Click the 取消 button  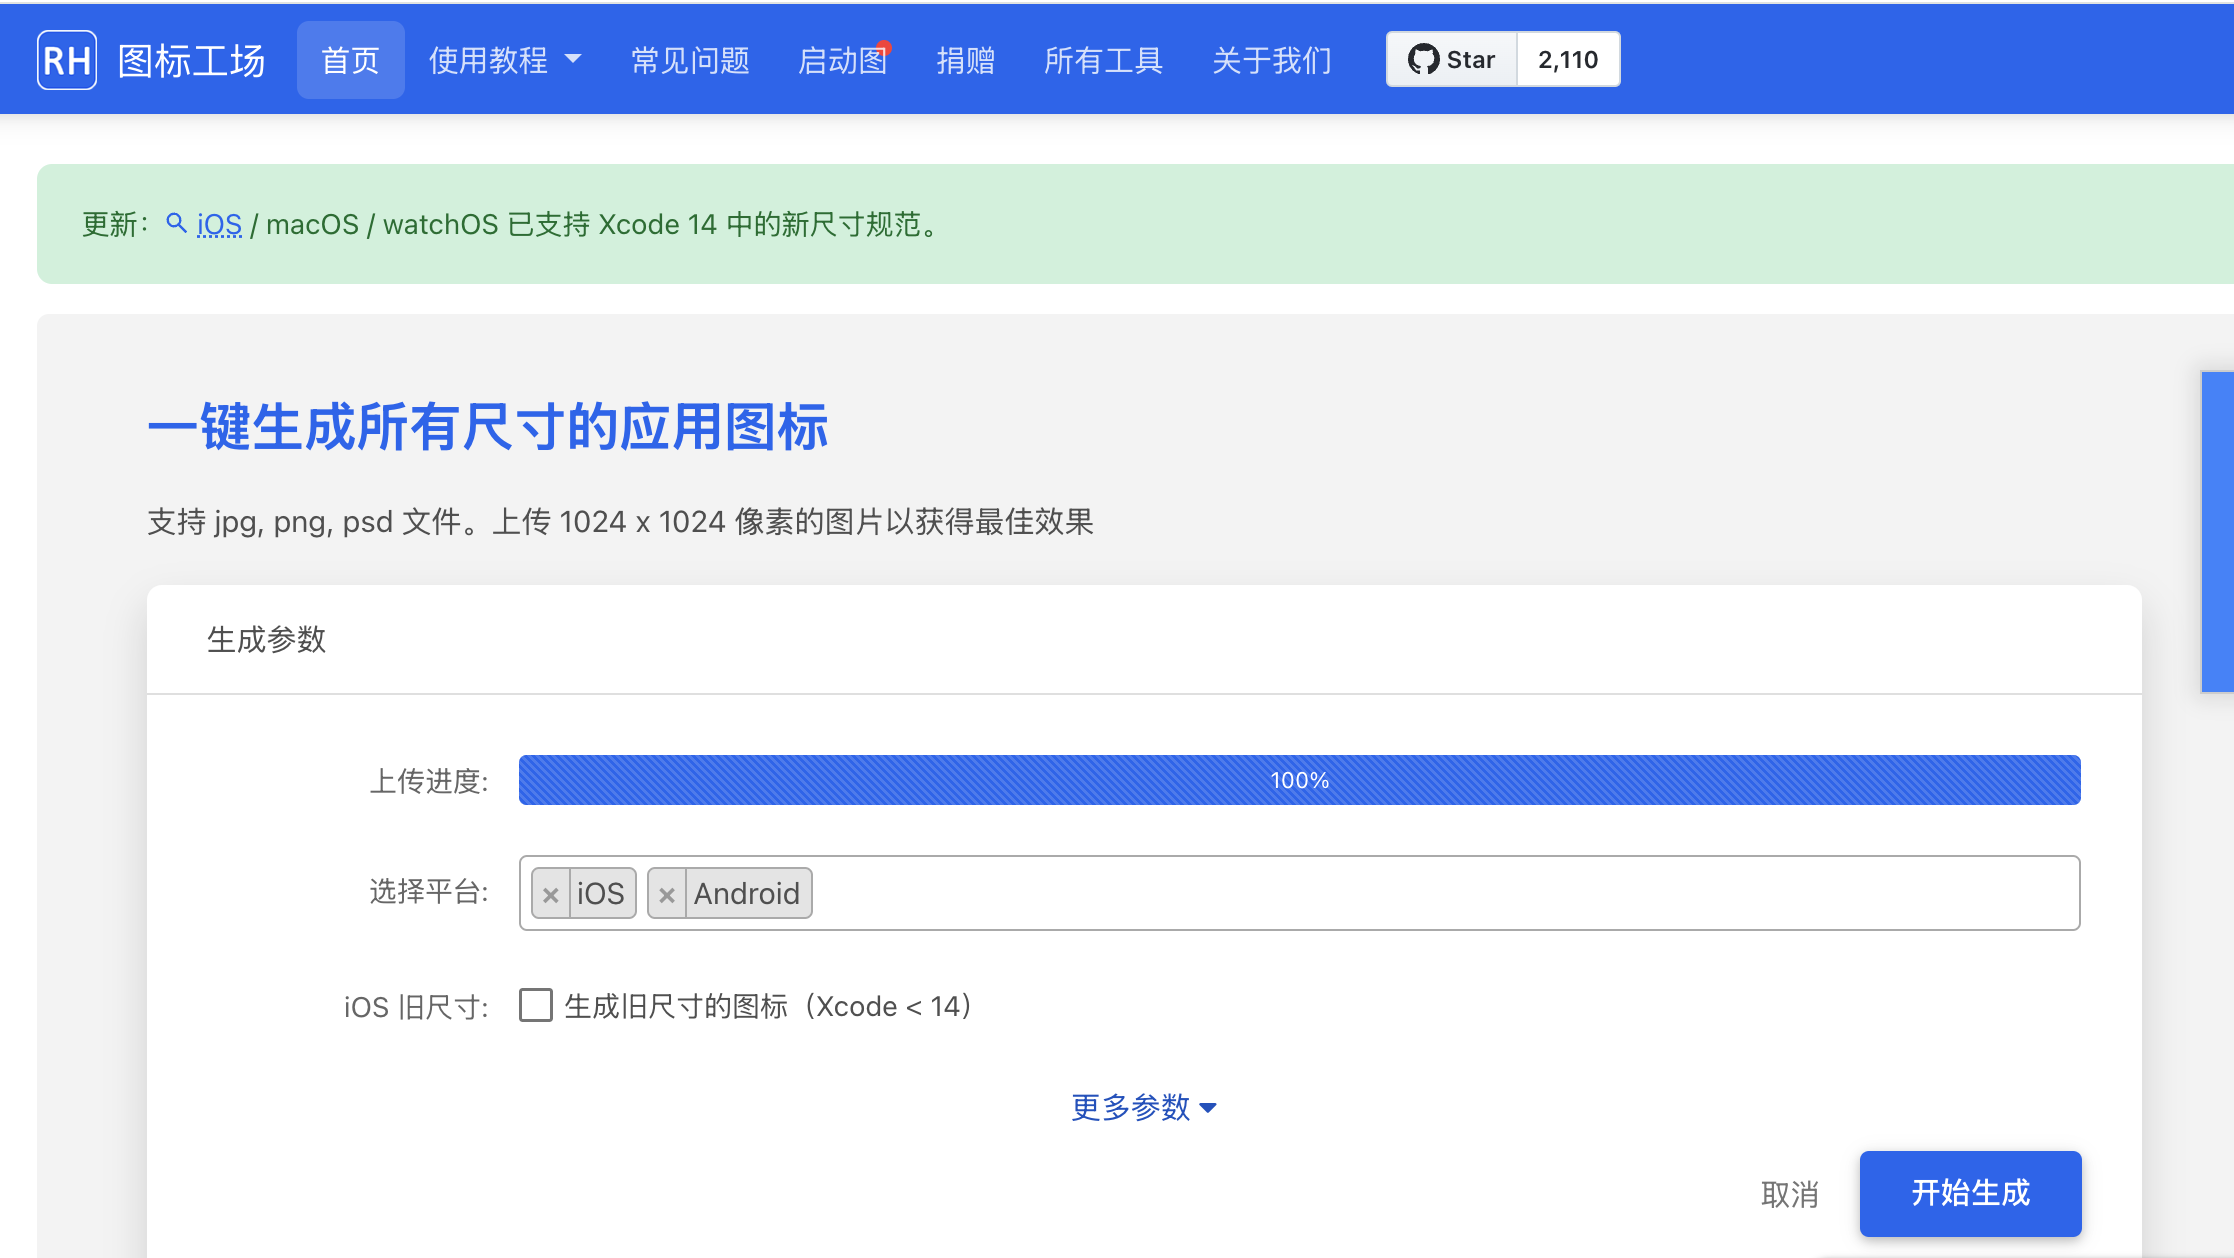point(1789,1194)
